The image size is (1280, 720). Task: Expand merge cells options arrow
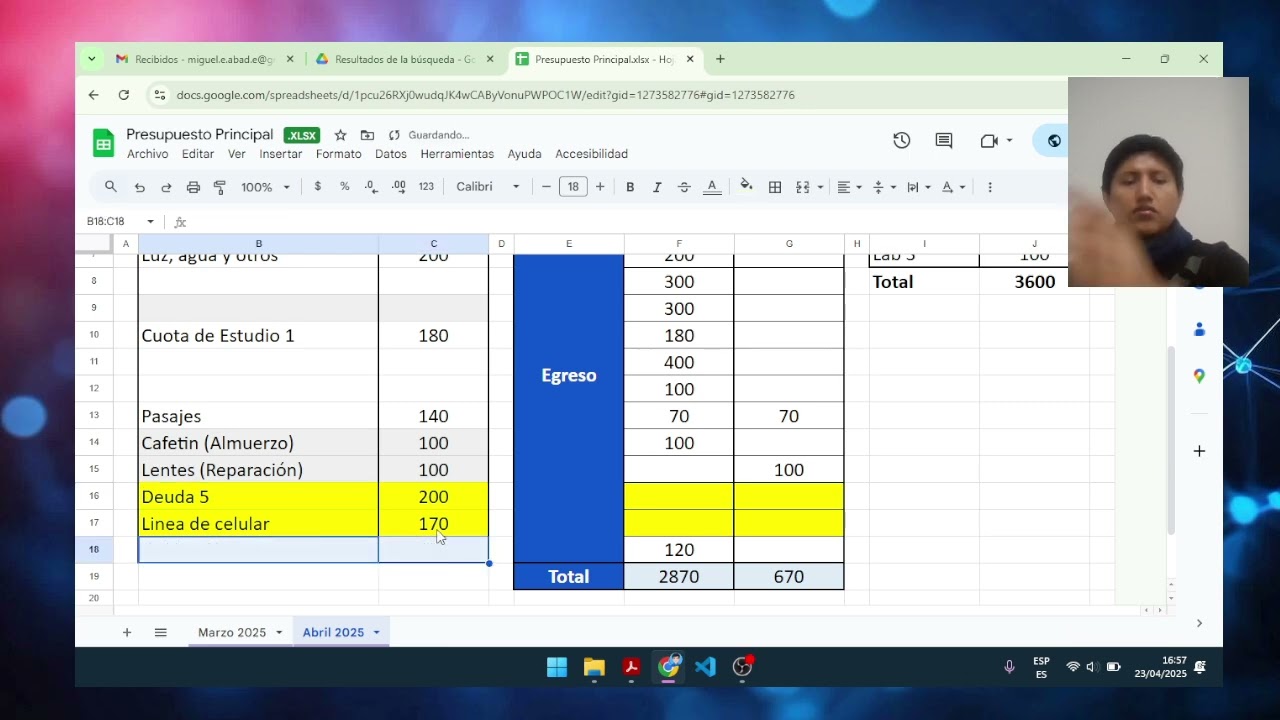pyautogui.click(x=820, y=187)
